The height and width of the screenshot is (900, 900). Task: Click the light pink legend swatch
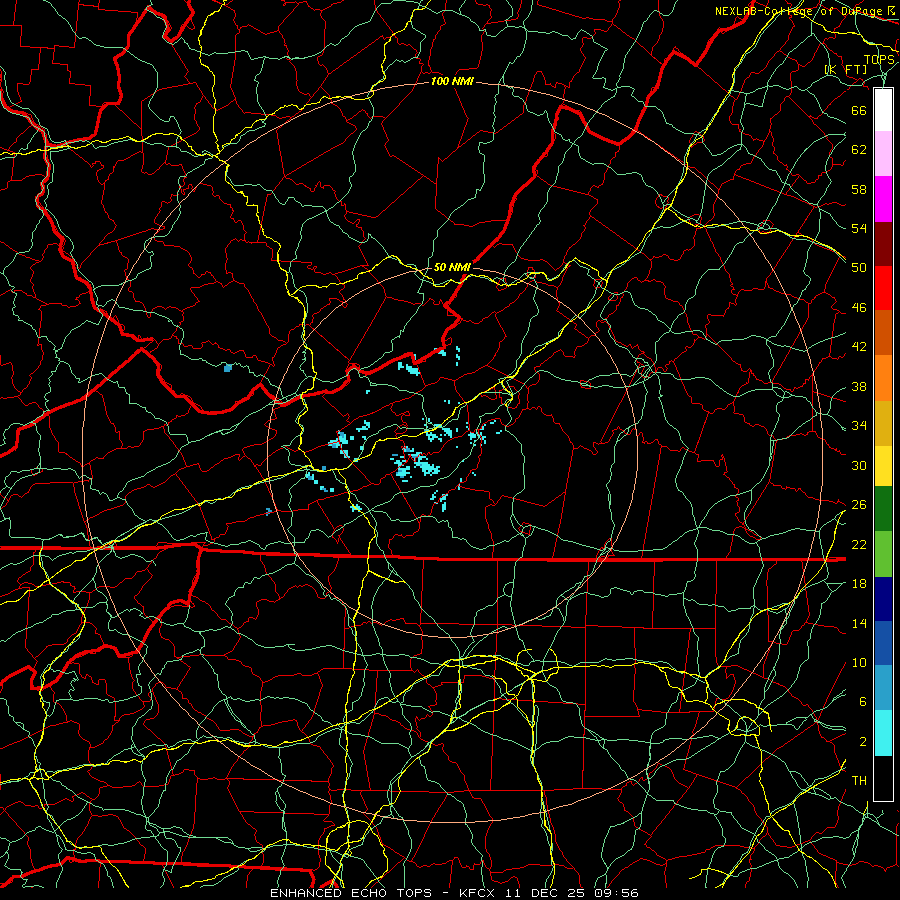click(883, 154)
